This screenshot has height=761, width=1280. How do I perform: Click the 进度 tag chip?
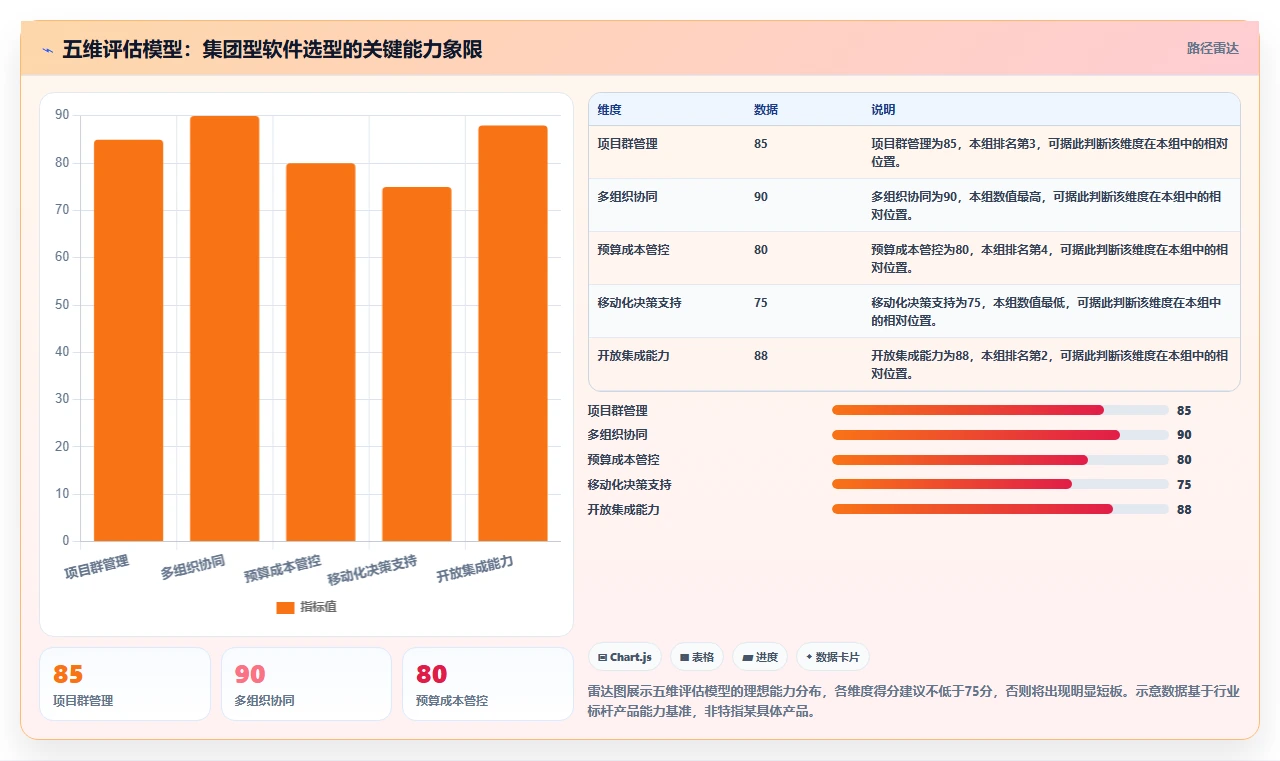point(759,657)
